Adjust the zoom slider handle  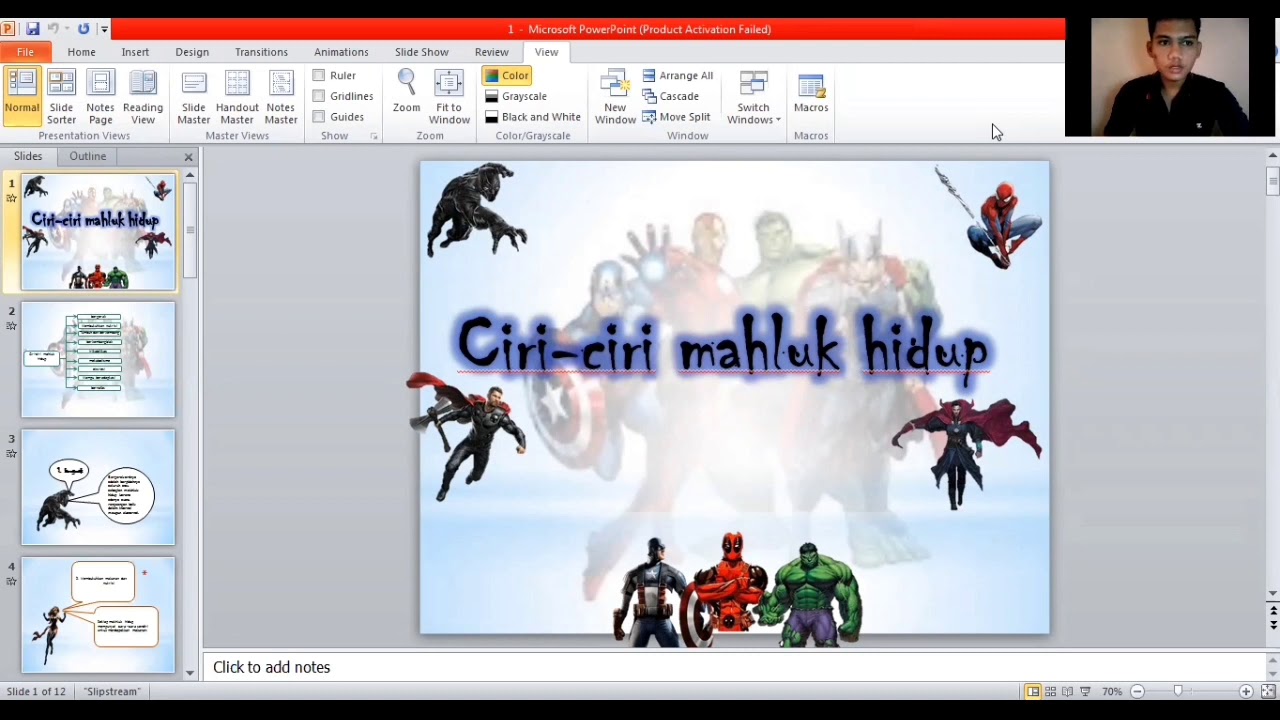click(x=1178, y=691)
